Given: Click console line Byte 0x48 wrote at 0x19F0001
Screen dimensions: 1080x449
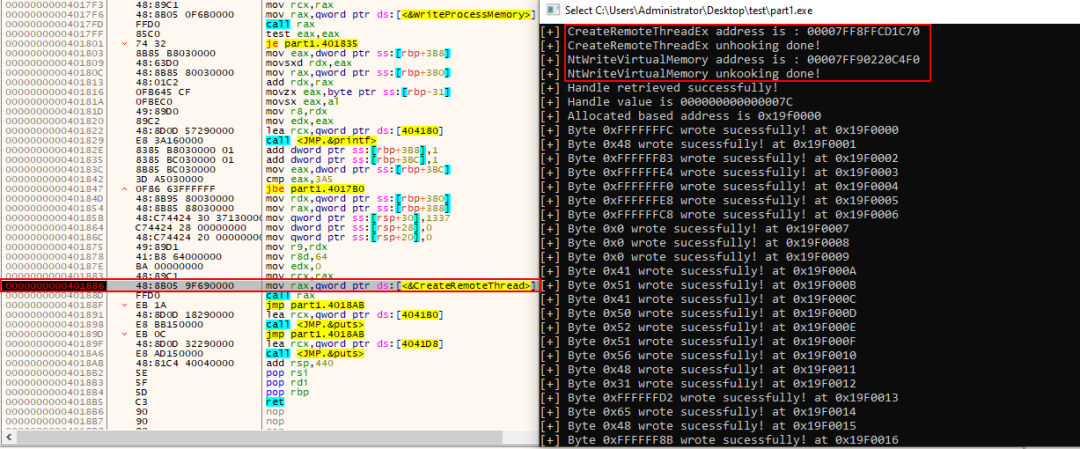Looking at the screenshot, I should [x=699, y=145].
